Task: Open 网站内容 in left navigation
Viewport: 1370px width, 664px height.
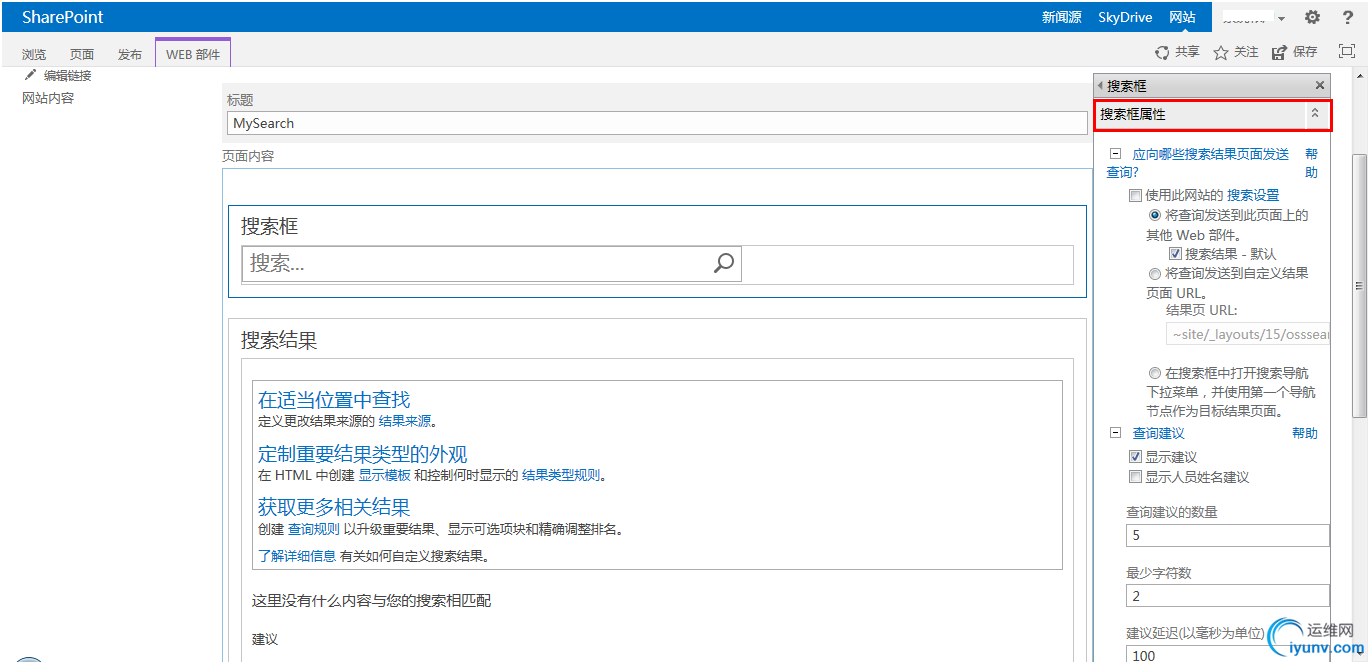Action: [48, 98]
